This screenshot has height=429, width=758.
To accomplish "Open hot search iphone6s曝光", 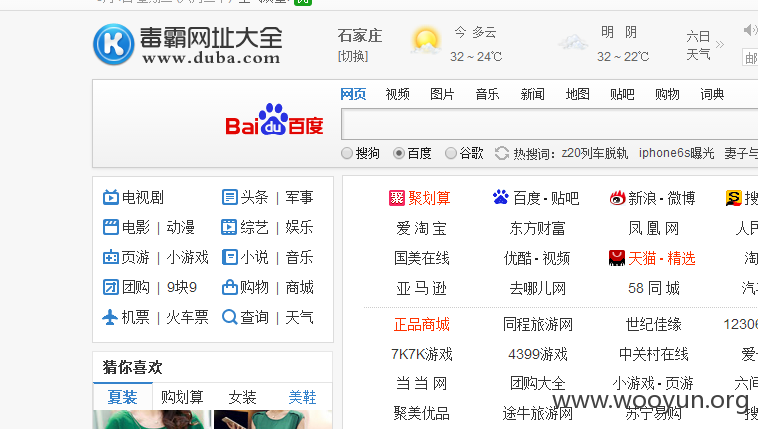I will point(676,153).
